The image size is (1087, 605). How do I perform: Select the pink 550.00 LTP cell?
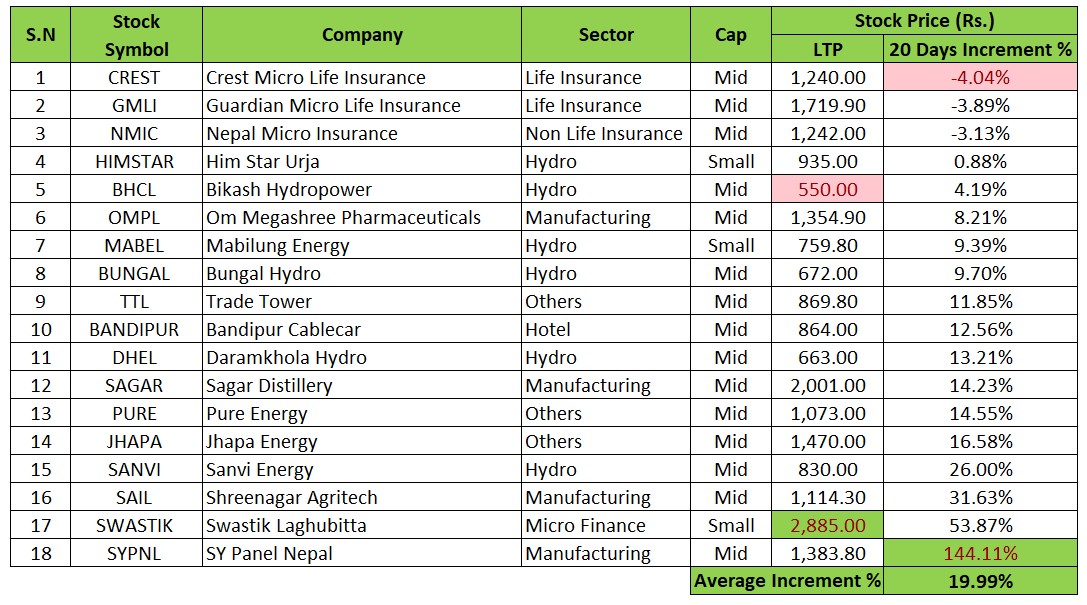click(x=827, y=189)
